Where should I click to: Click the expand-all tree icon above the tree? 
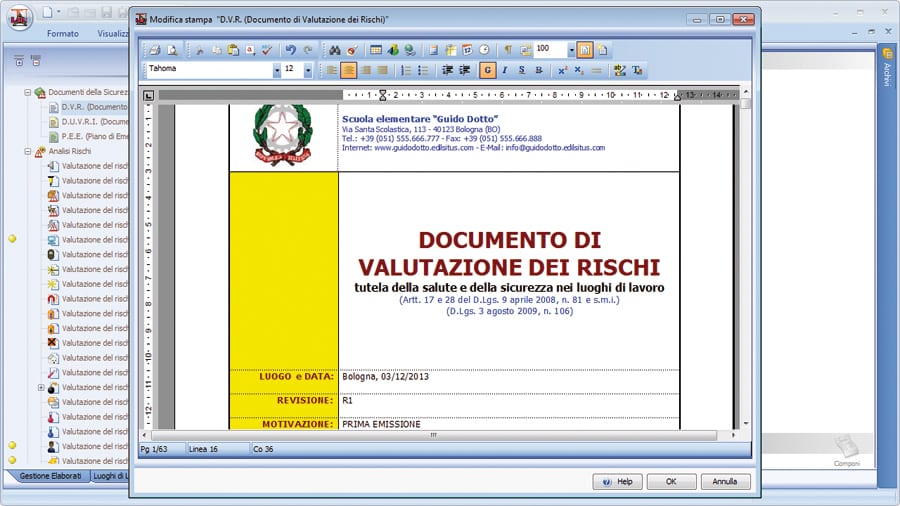click(19, 60)
